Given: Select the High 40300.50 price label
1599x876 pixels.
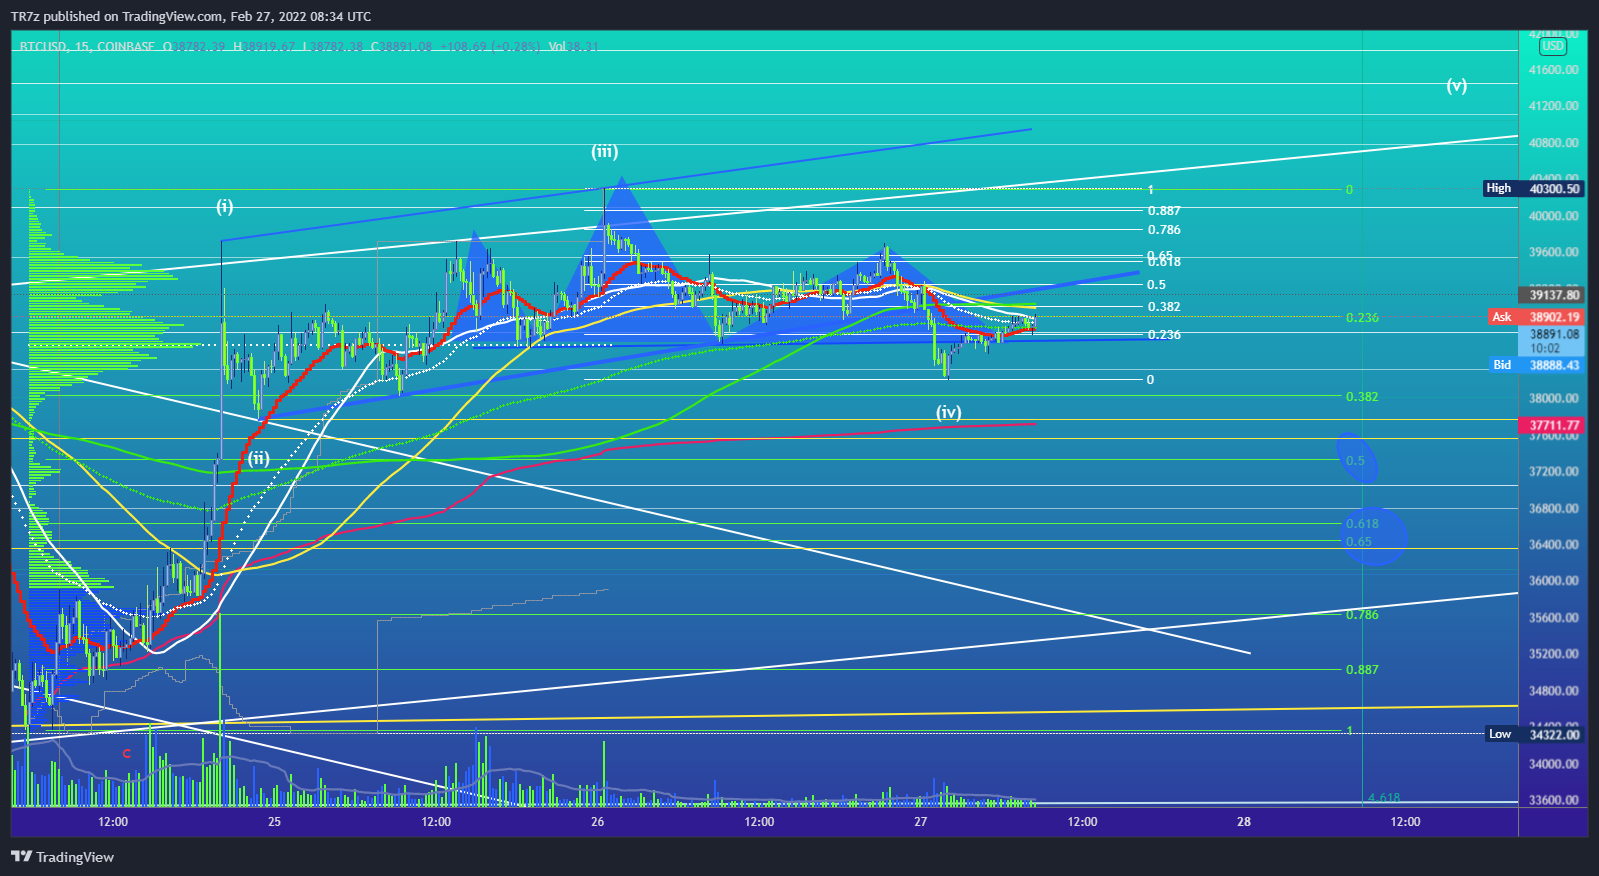Looking at the screenshot, I should (x=1533, y=188).
